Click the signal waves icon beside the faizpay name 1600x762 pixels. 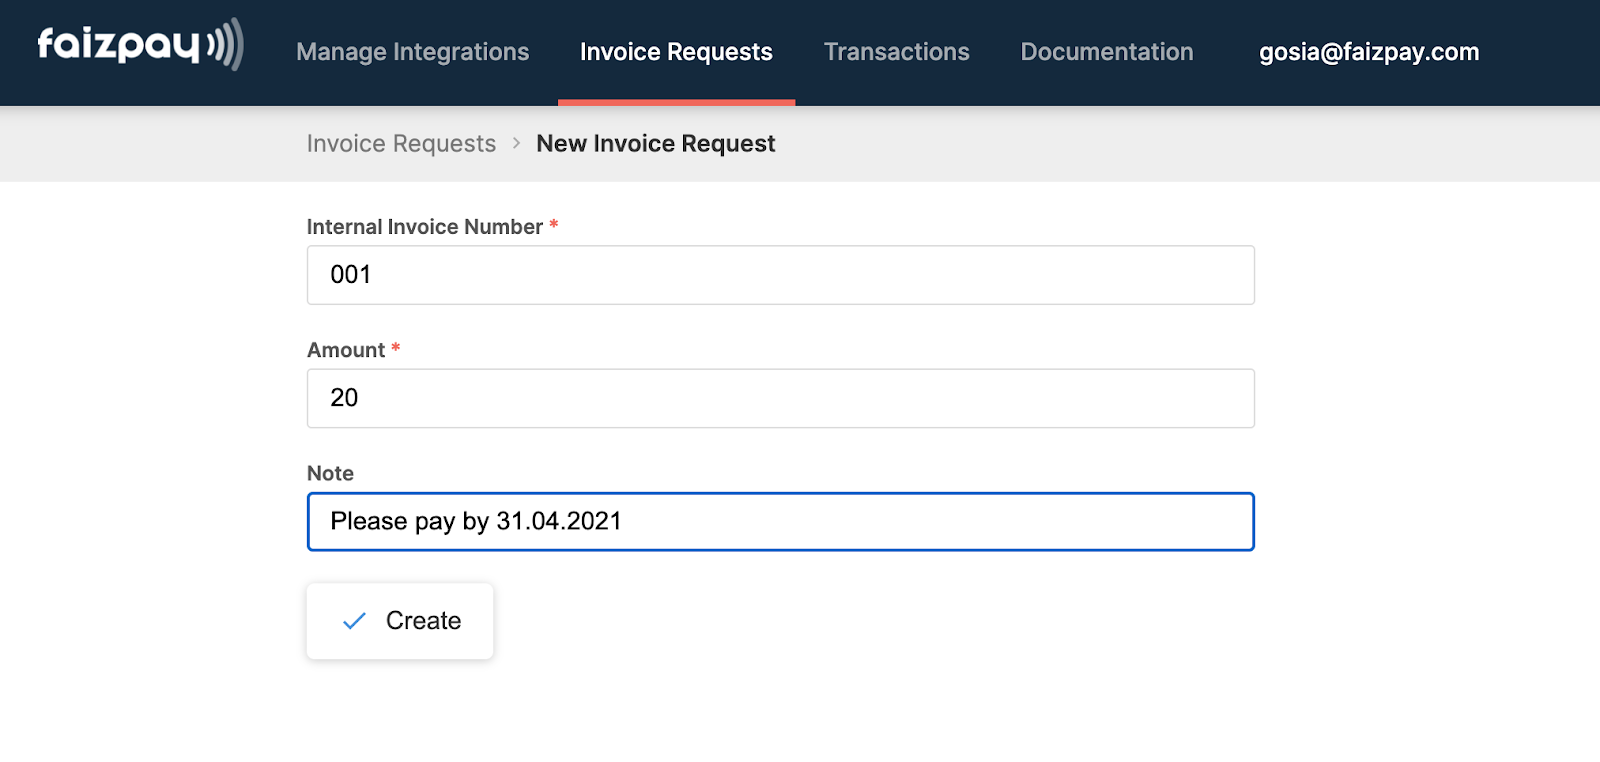[226, 45]
